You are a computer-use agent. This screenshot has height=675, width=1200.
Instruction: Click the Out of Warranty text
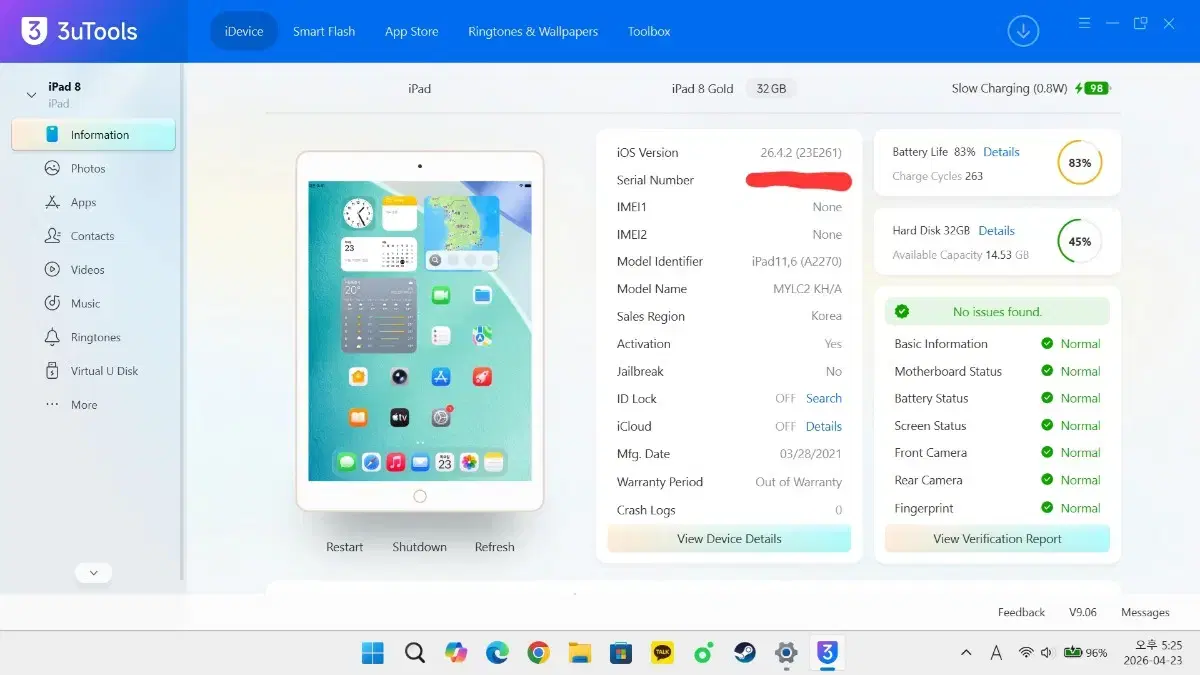click(x=799, y=482)
